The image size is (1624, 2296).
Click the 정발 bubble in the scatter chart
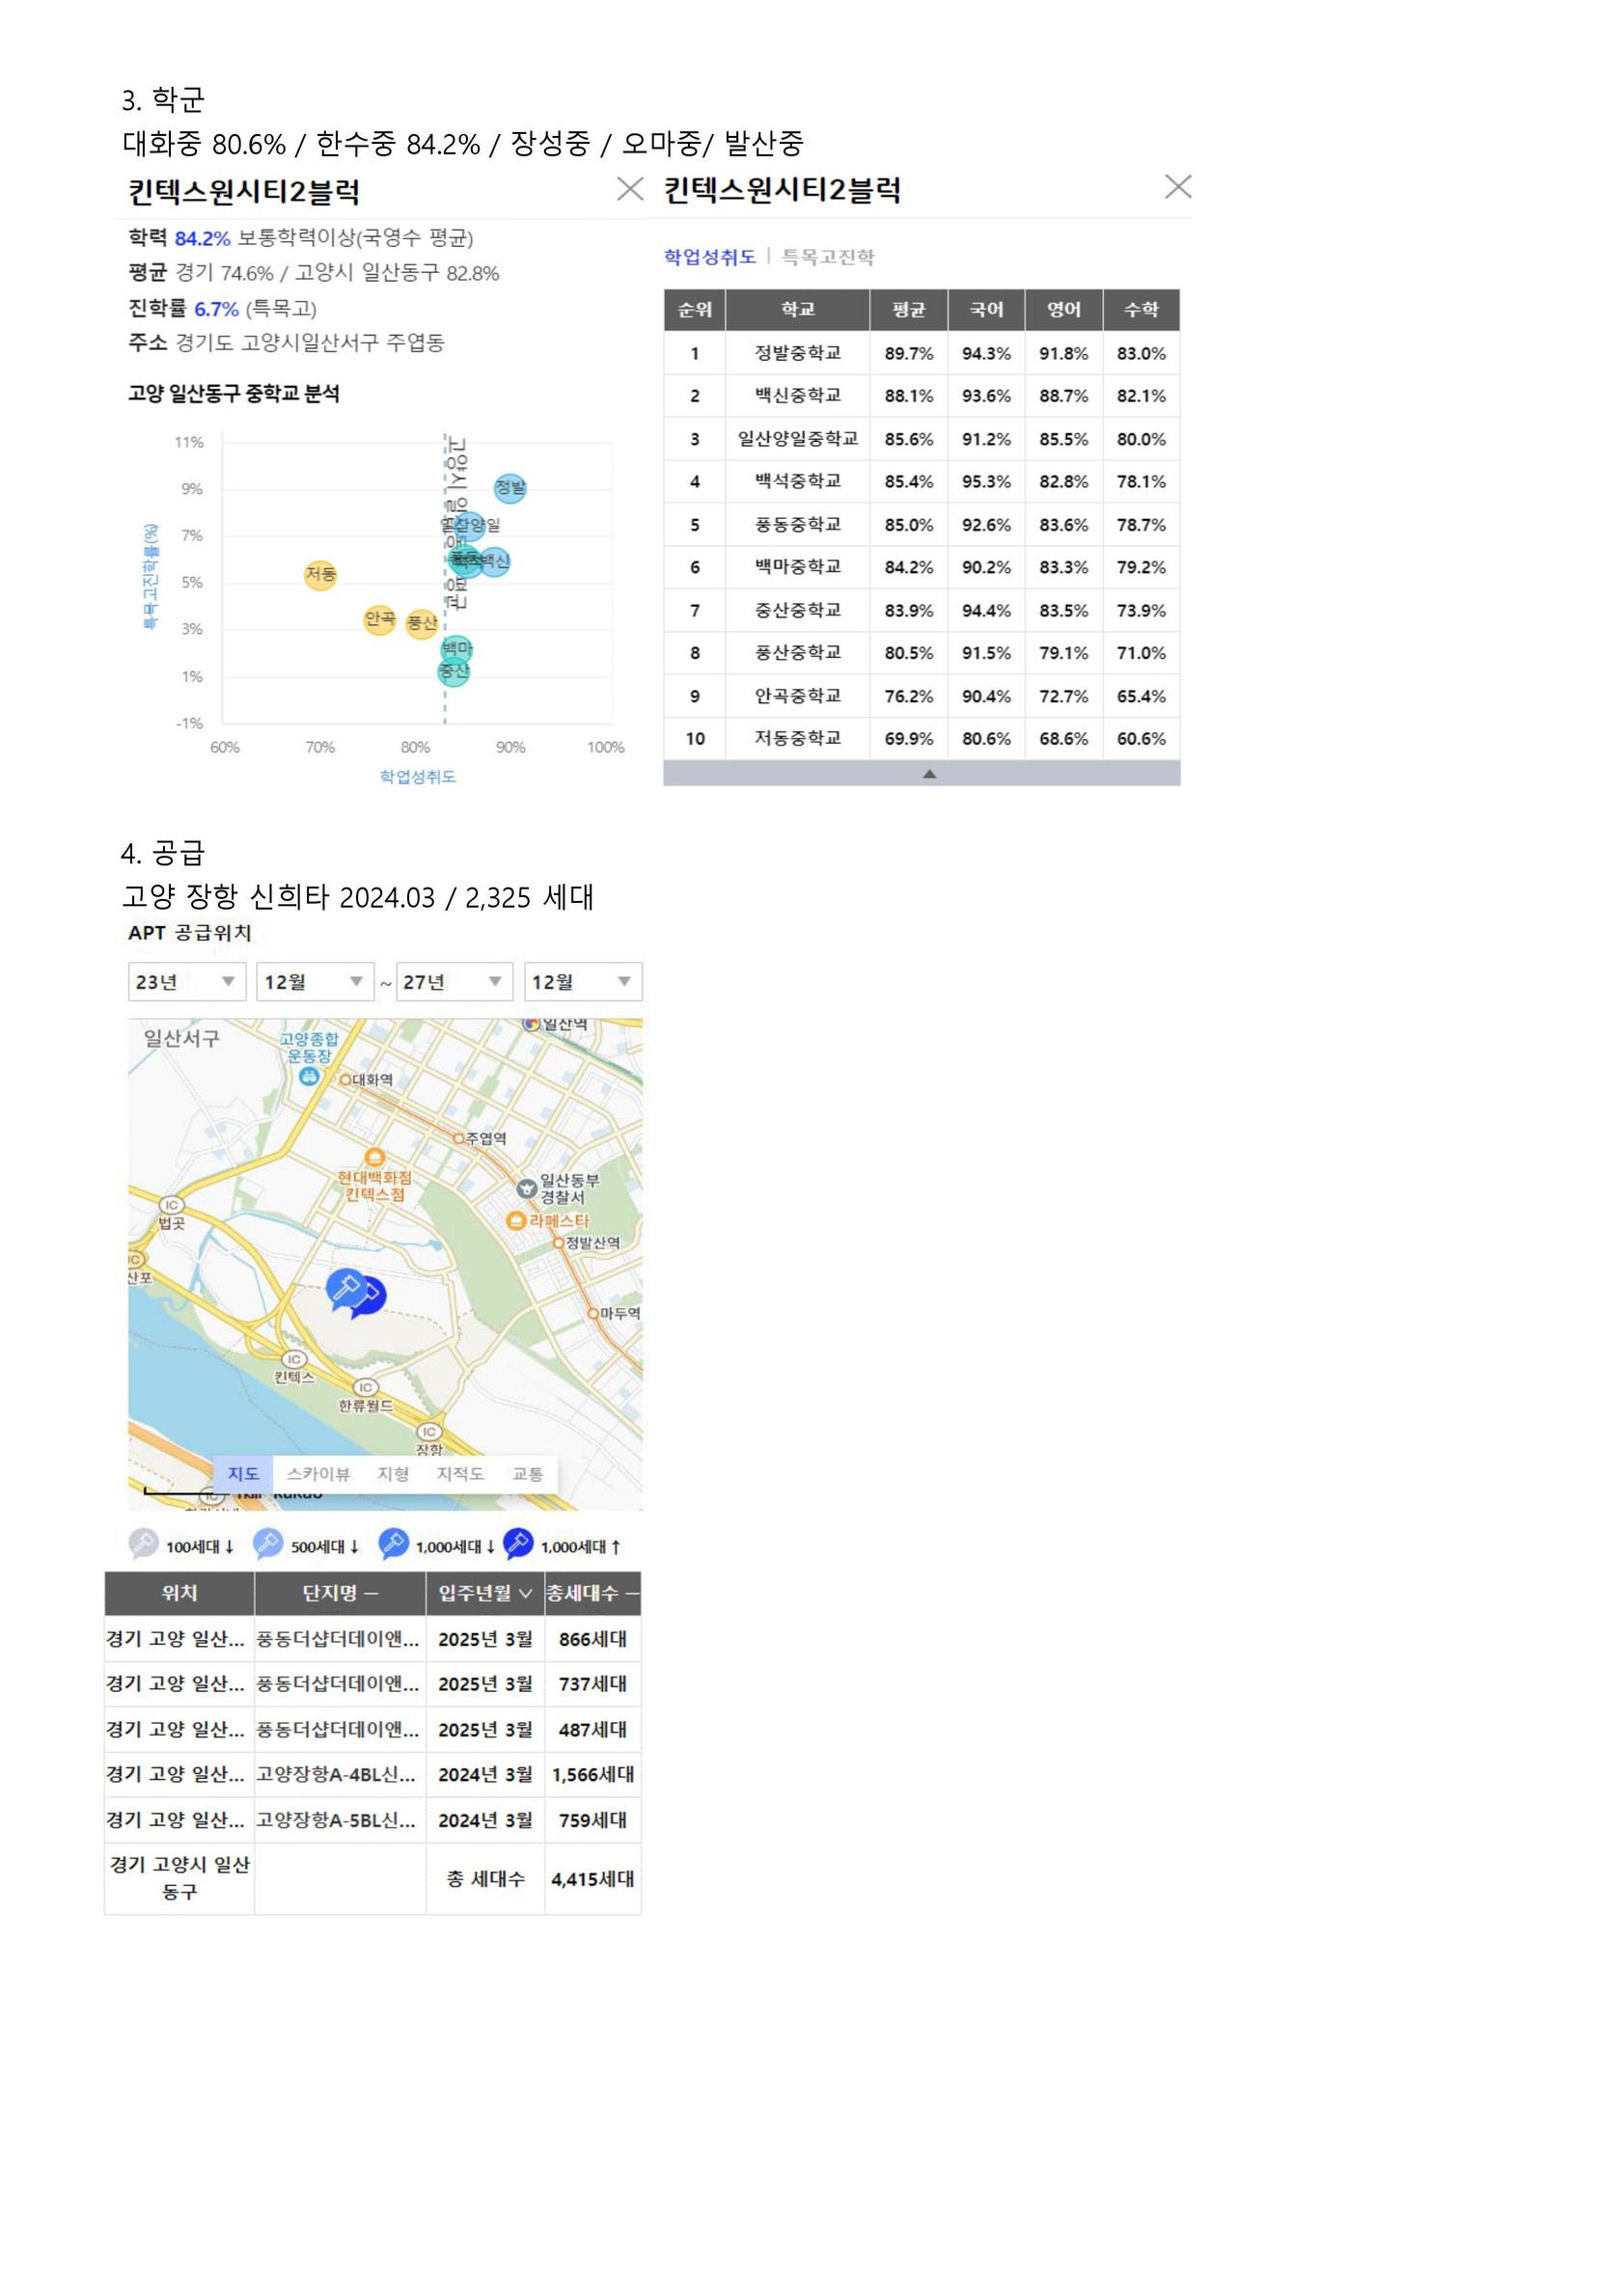pyautogui.click(x=510, y=488)
